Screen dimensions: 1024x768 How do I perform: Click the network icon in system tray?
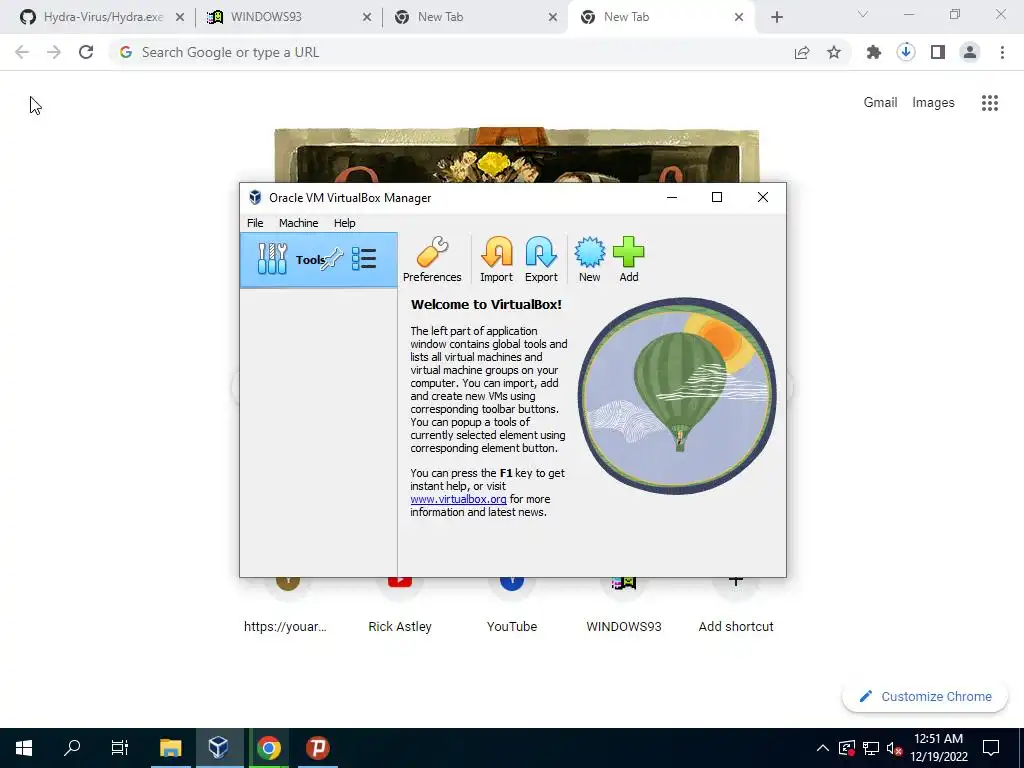point(871,748)
